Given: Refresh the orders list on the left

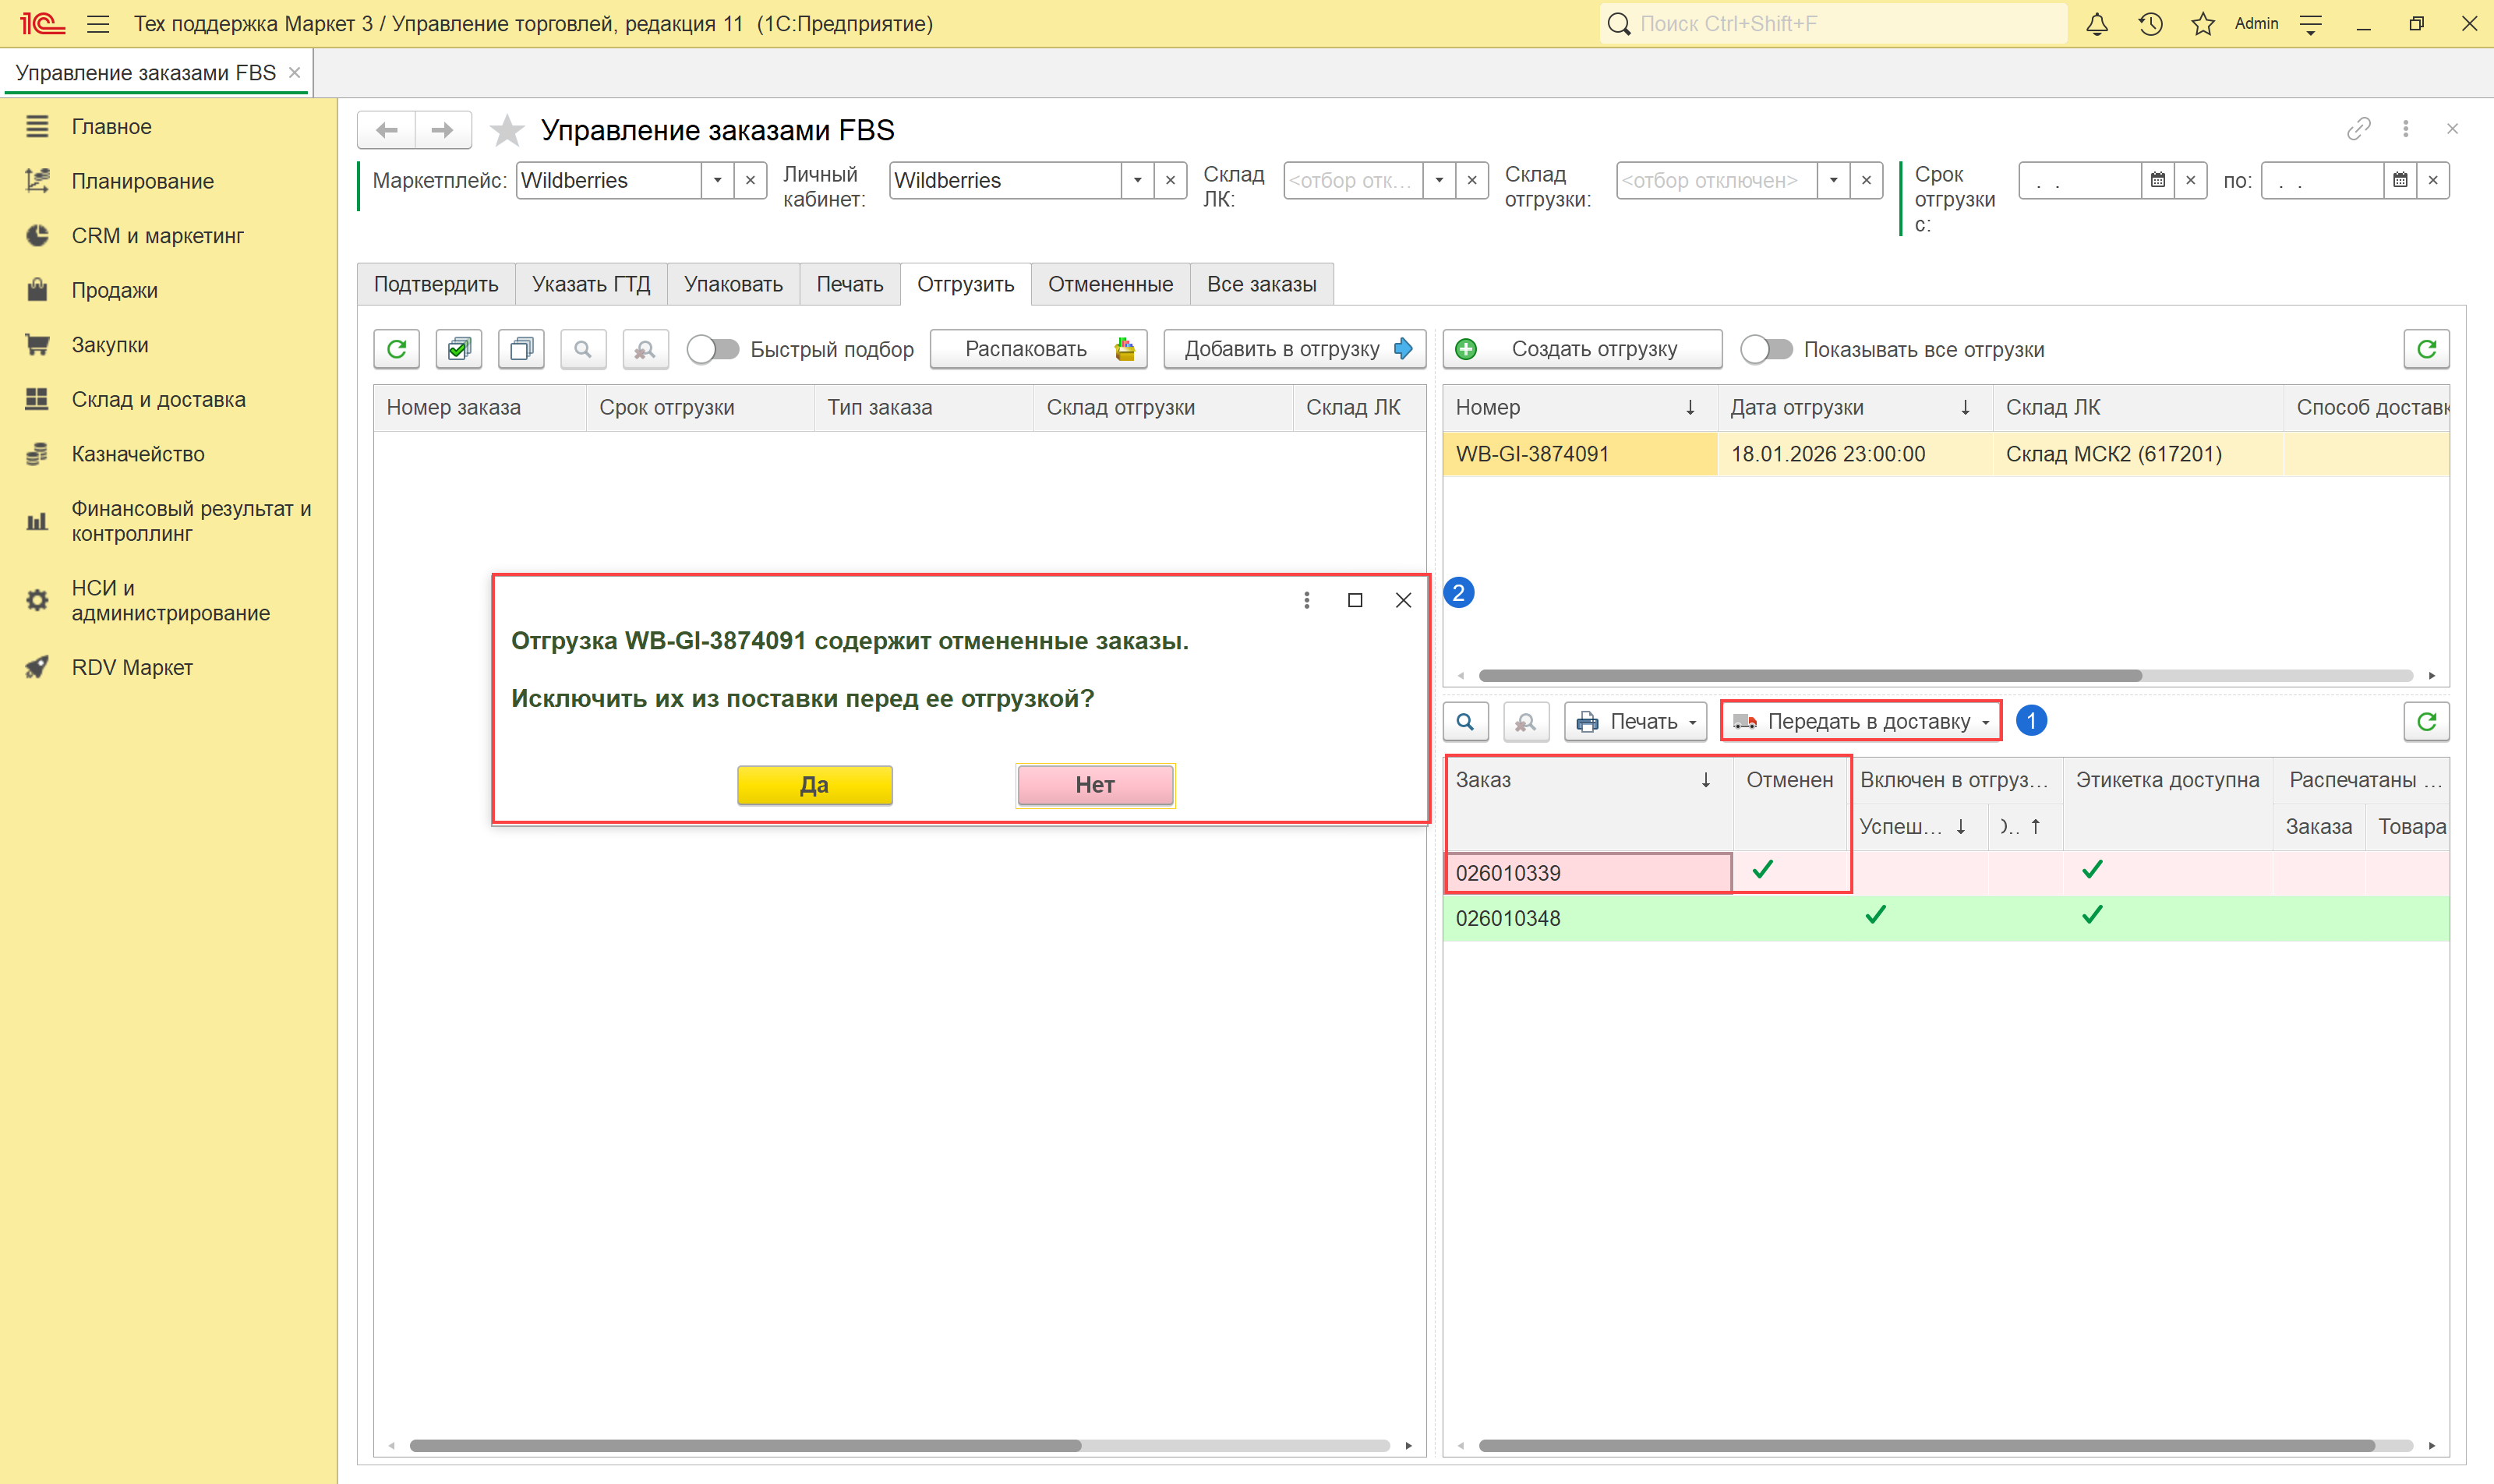Looking at the screenshot, I should [x=397, y=349].
